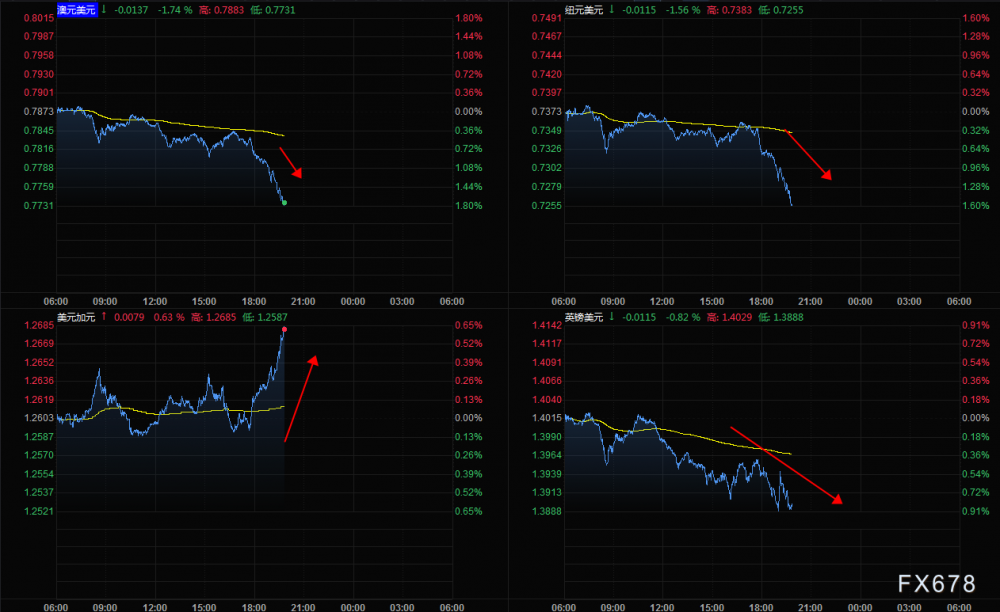Click 0.00% on the 纽元美元 percent axis

pyautogui.click(x=976, y=112)
